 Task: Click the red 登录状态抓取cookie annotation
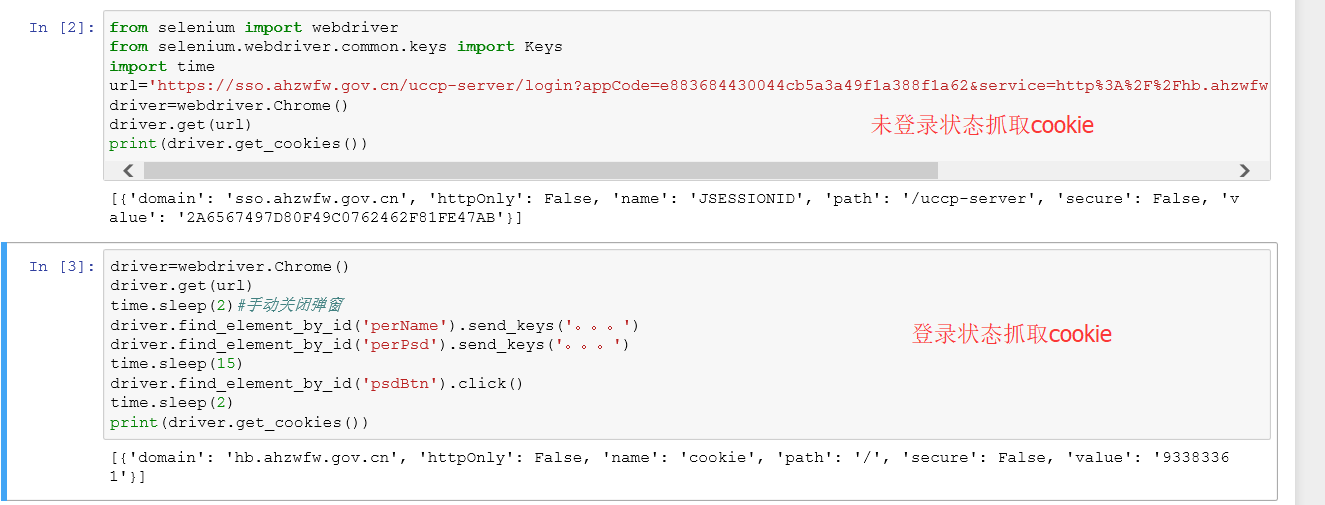pos(1012,334)
